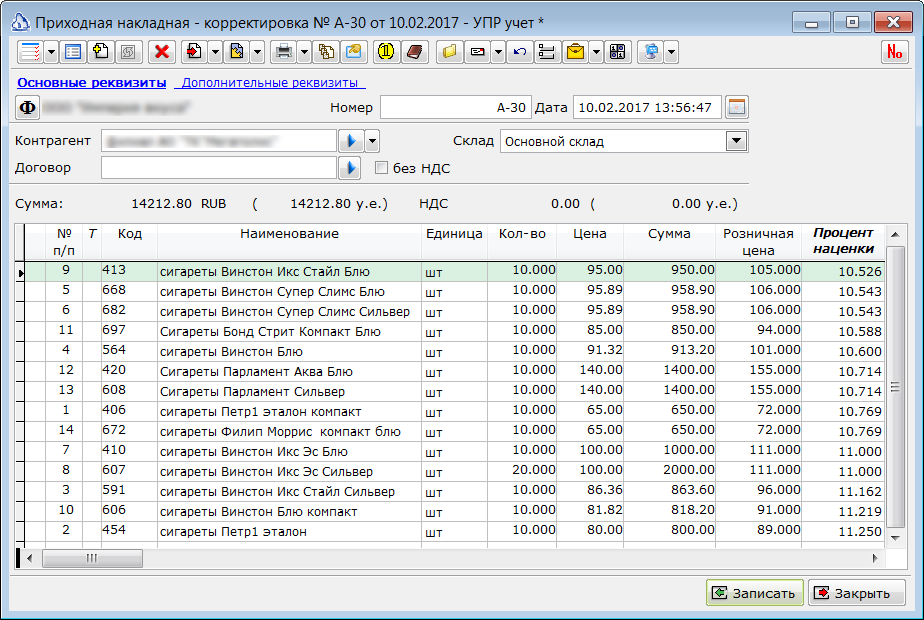Click the red X delete icon
The height and width of the screenshot is (620, 924).
161,52
